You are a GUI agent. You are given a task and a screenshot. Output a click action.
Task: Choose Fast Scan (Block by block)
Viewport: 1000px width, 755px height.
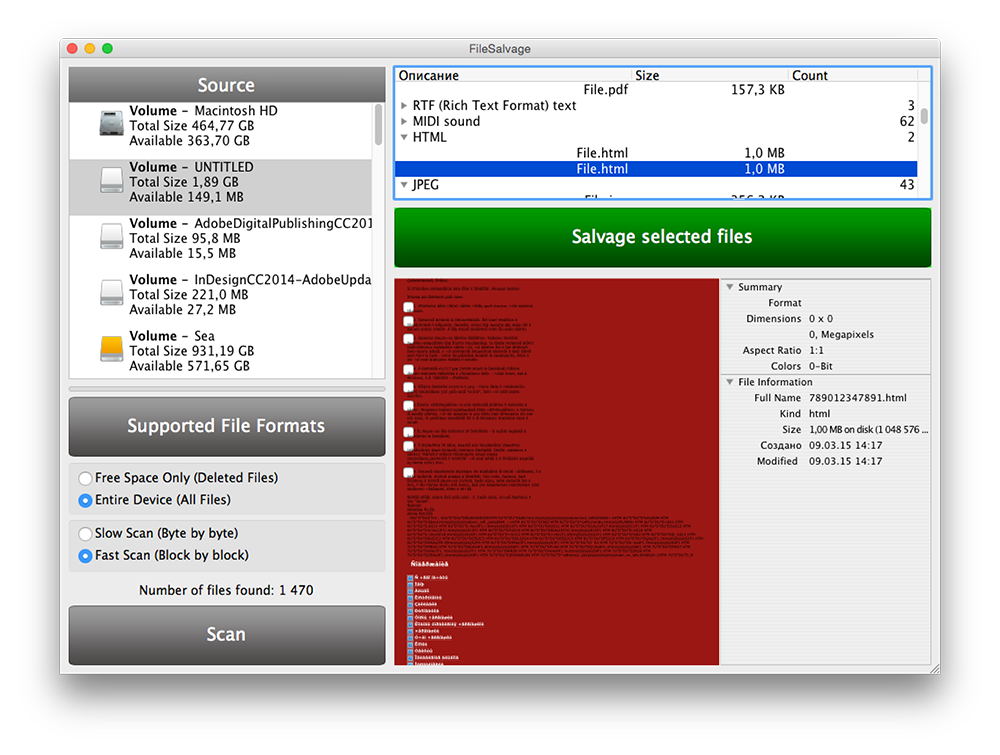(86, 556)
